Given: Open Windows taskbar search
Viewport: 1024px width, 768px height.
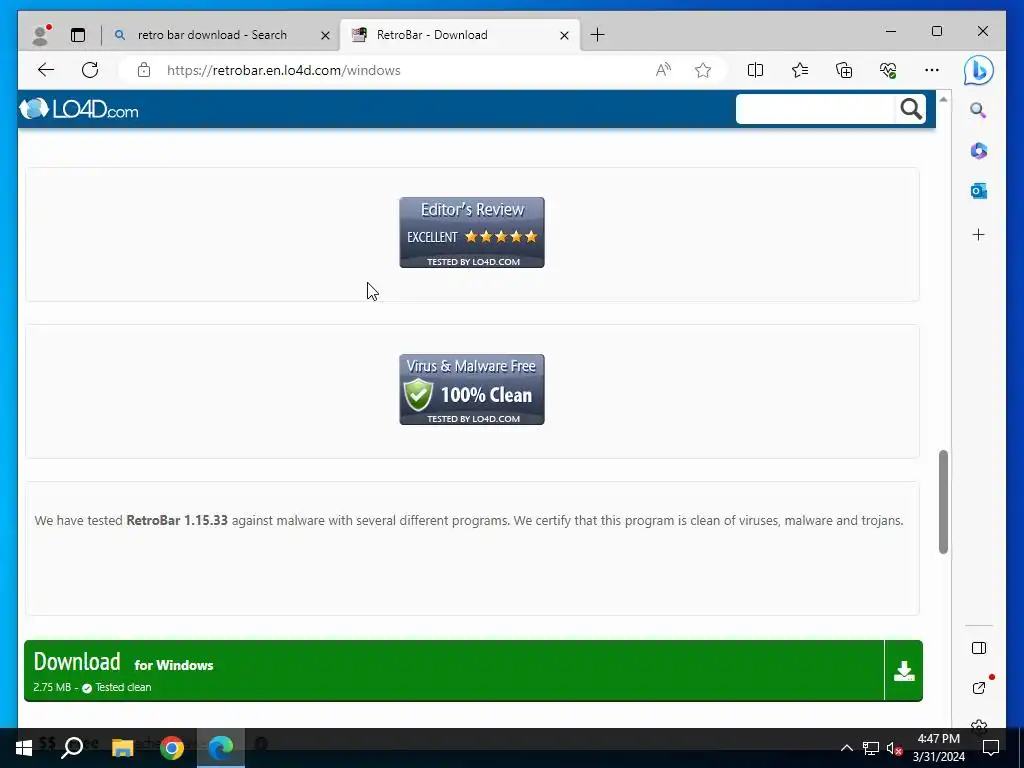Looking at the screenshot, I should [x=72, y=748].
